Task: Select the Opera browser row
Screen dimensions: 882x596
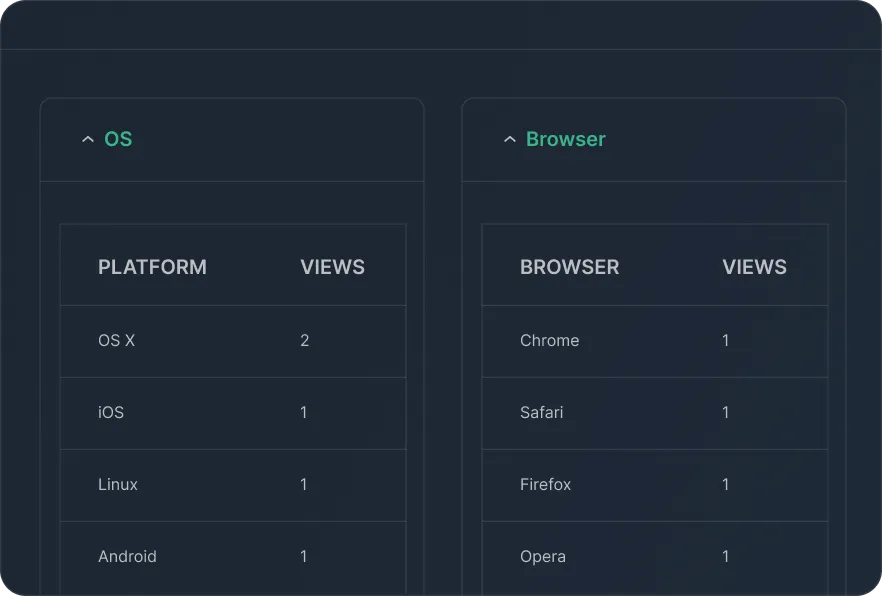Action: tap(655, 557)
